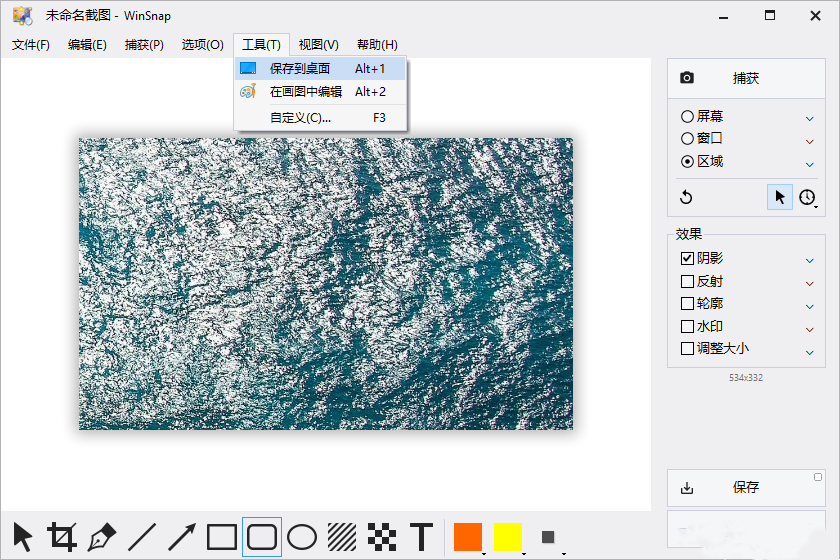Expand 区域 capture options chevron
Viewport: 840px width, 560px height.
pyautogui.click(x=809, y=165)
